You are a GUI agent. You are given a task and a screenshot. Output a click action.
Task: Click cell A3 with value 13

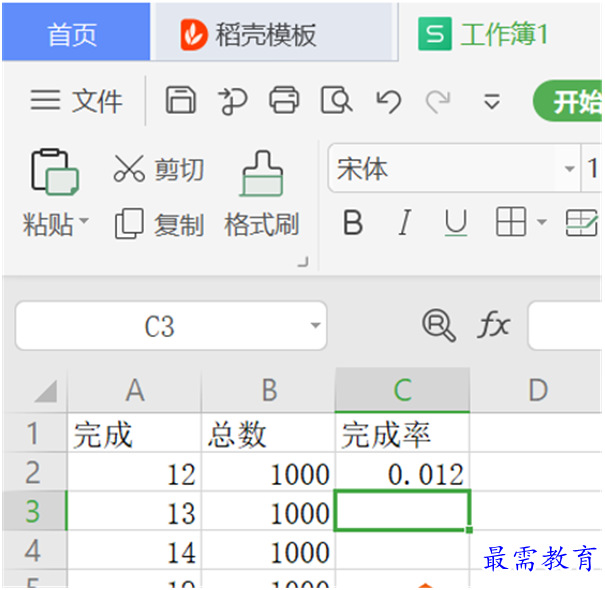tap(134, 511)
